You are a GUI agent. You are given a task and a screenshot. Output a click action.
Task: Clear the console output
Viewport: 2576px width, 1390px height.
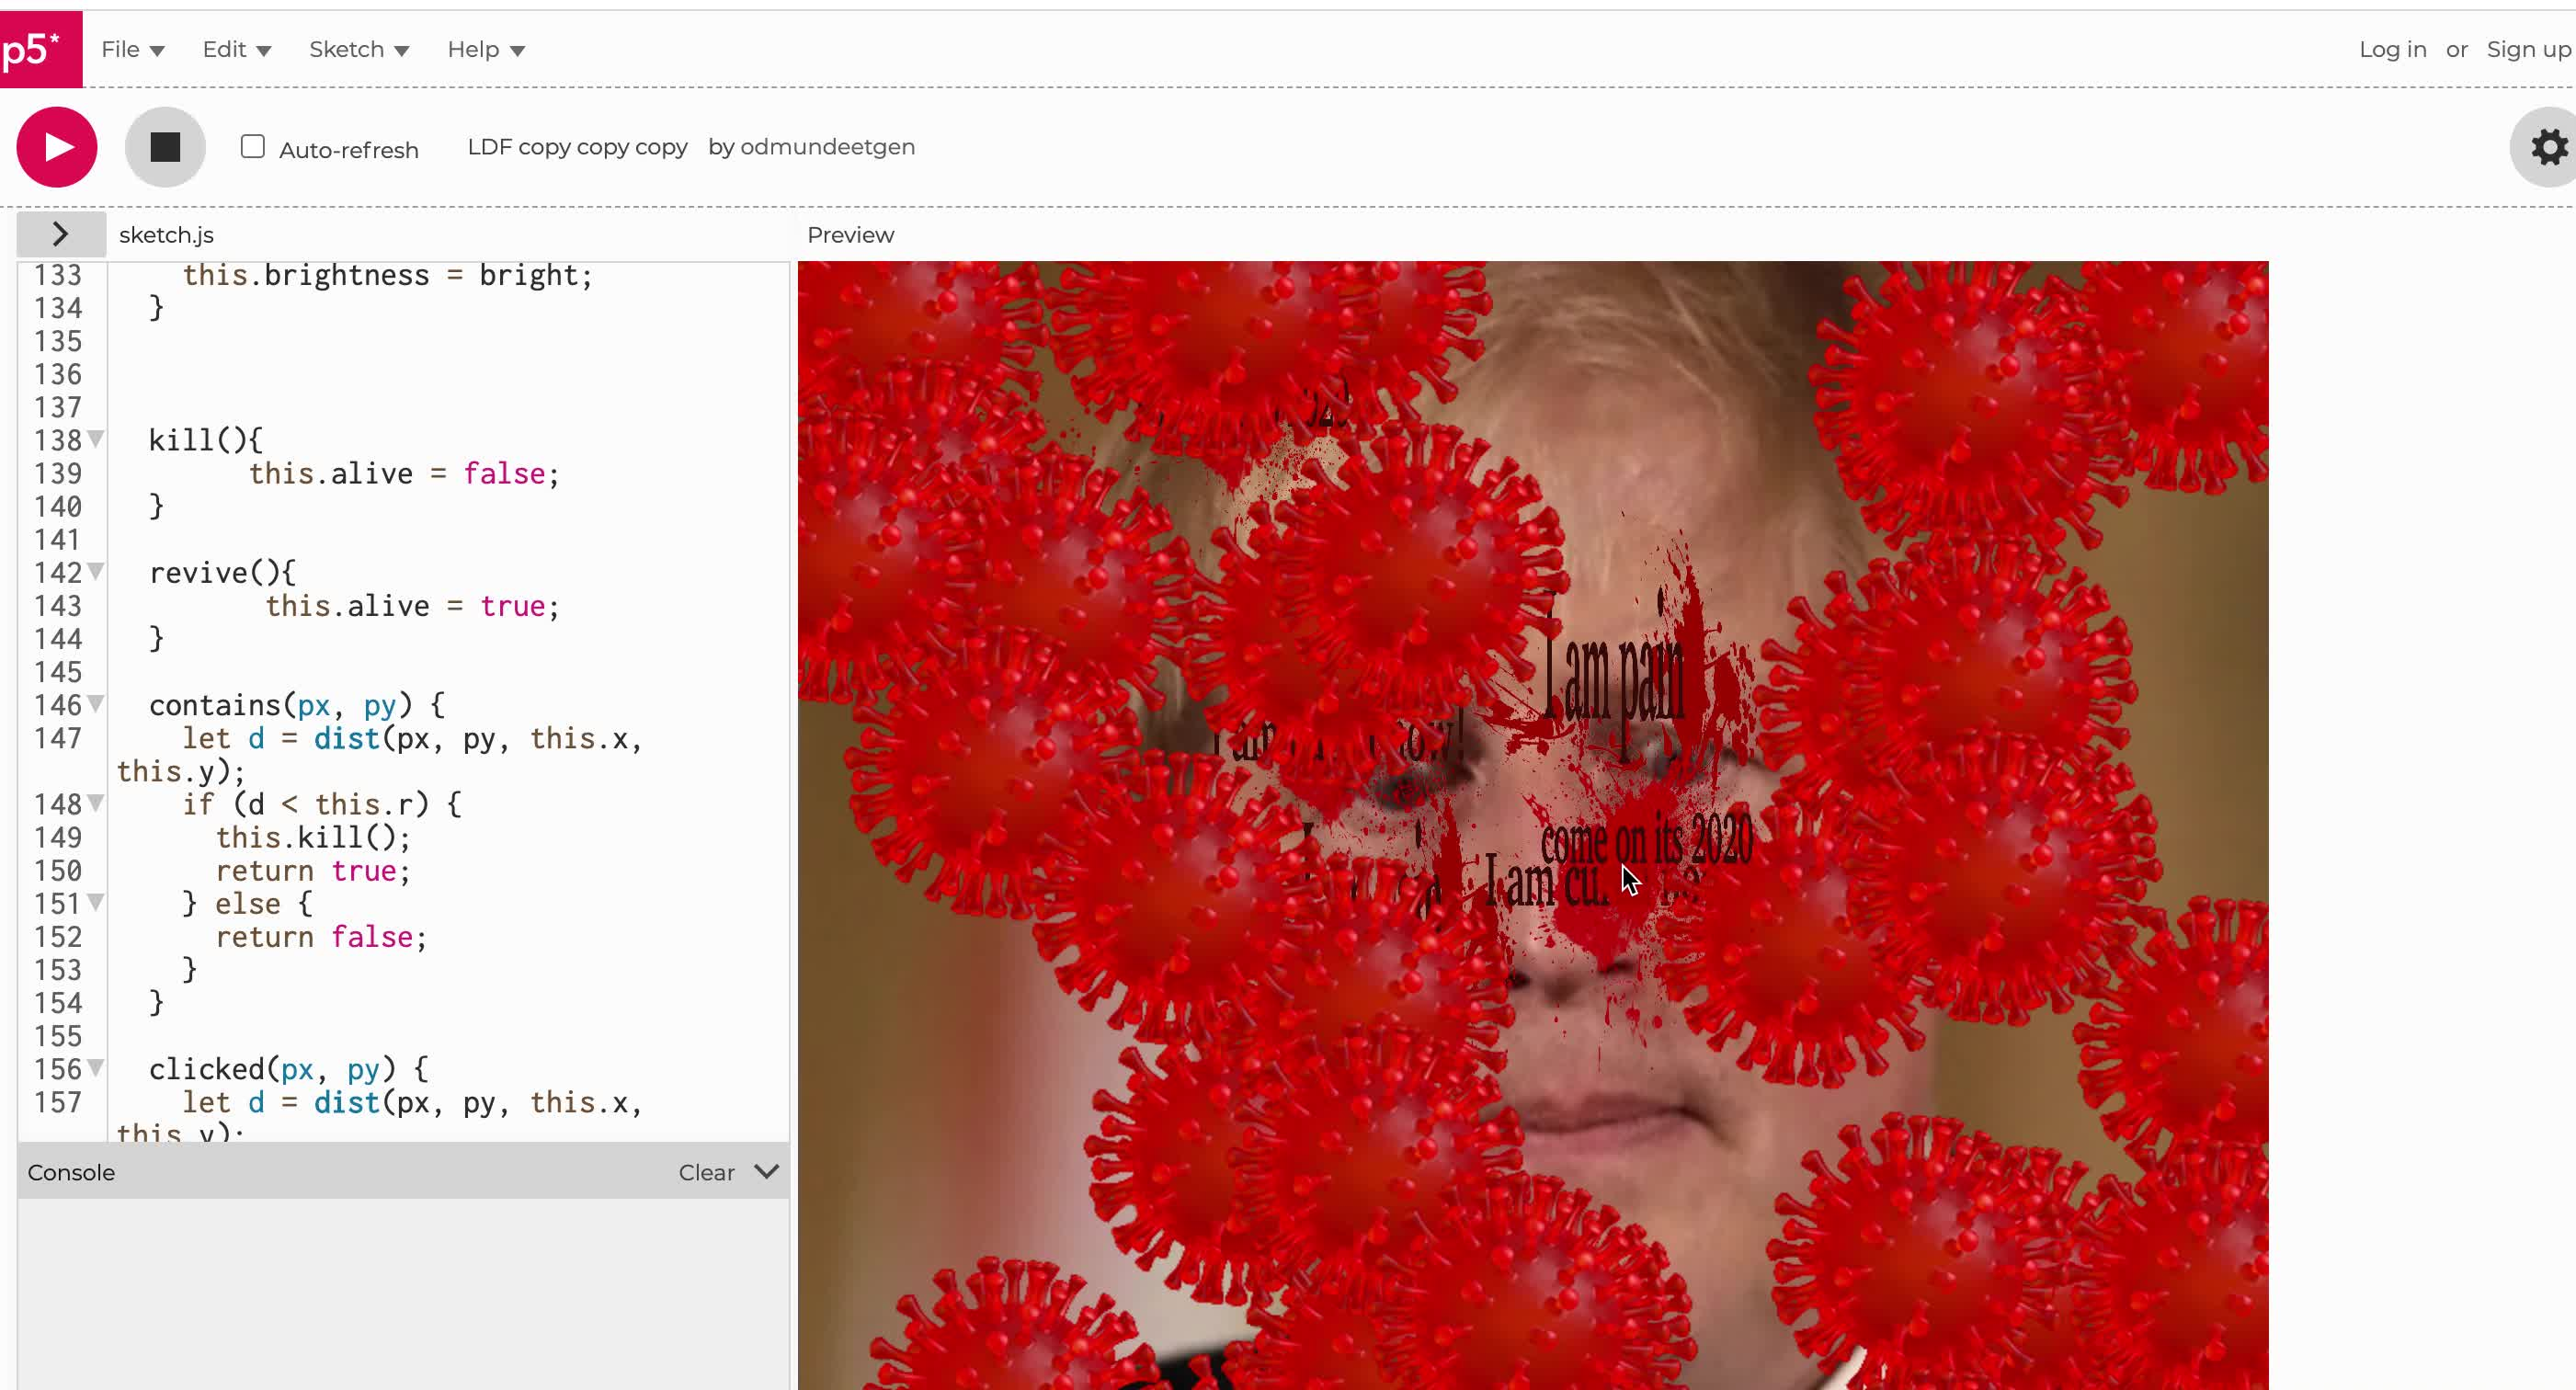pyautogui.click(x=706, y=1172)
